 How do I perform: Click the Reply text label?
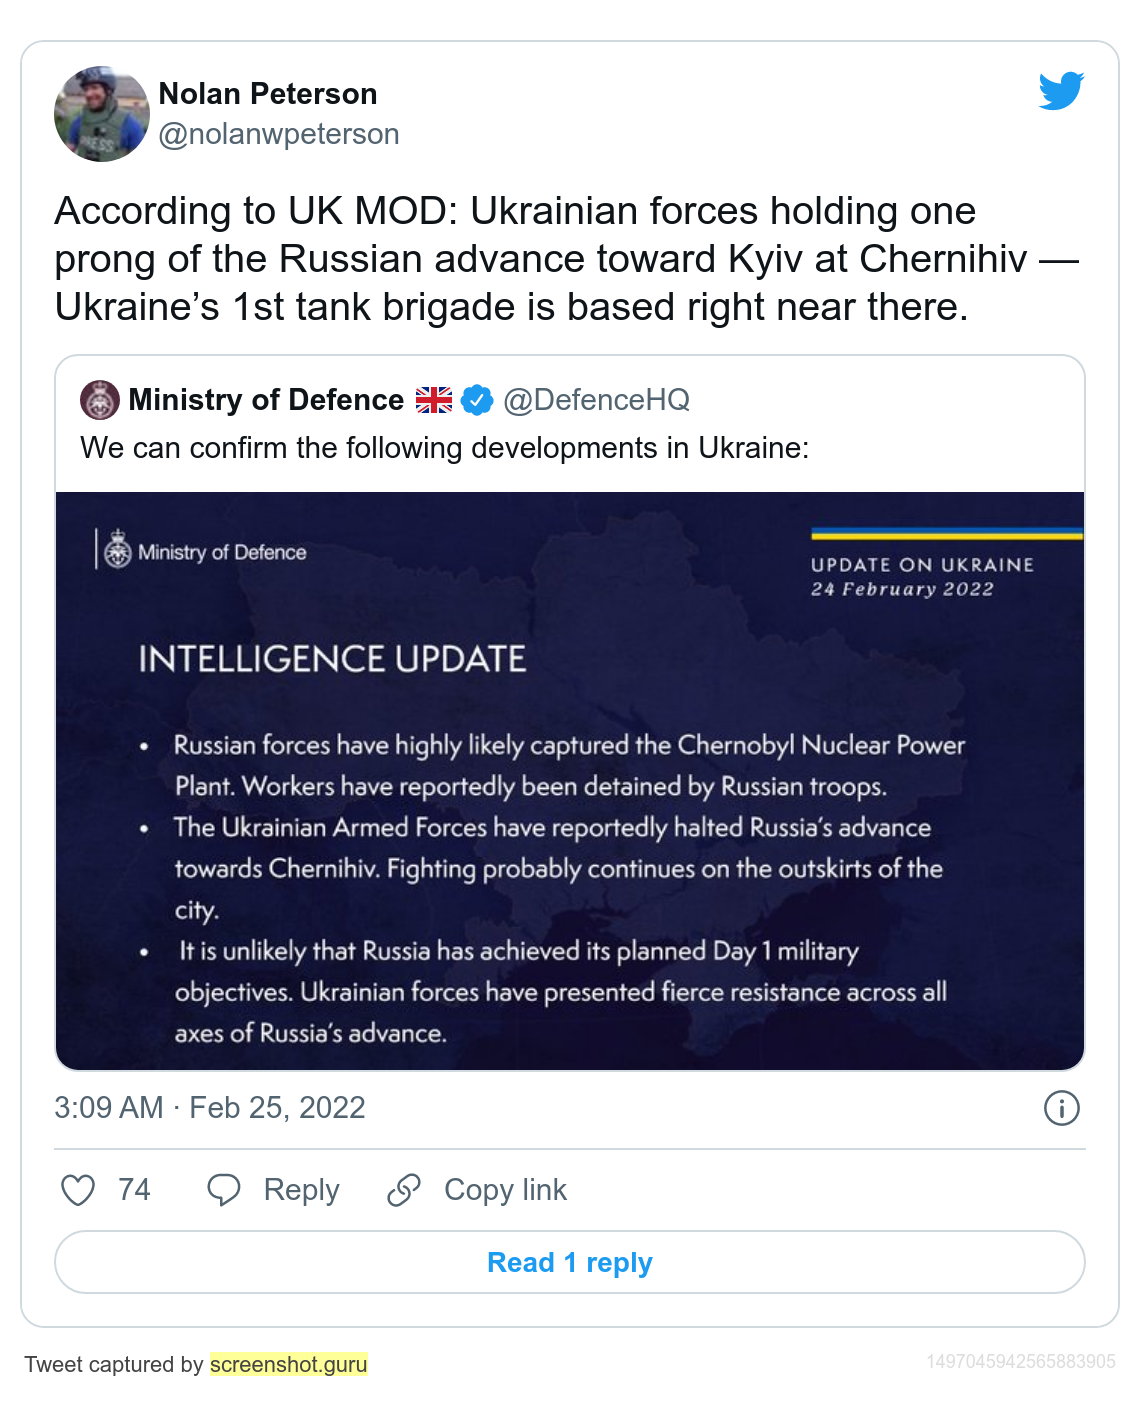coord(301,1190)
